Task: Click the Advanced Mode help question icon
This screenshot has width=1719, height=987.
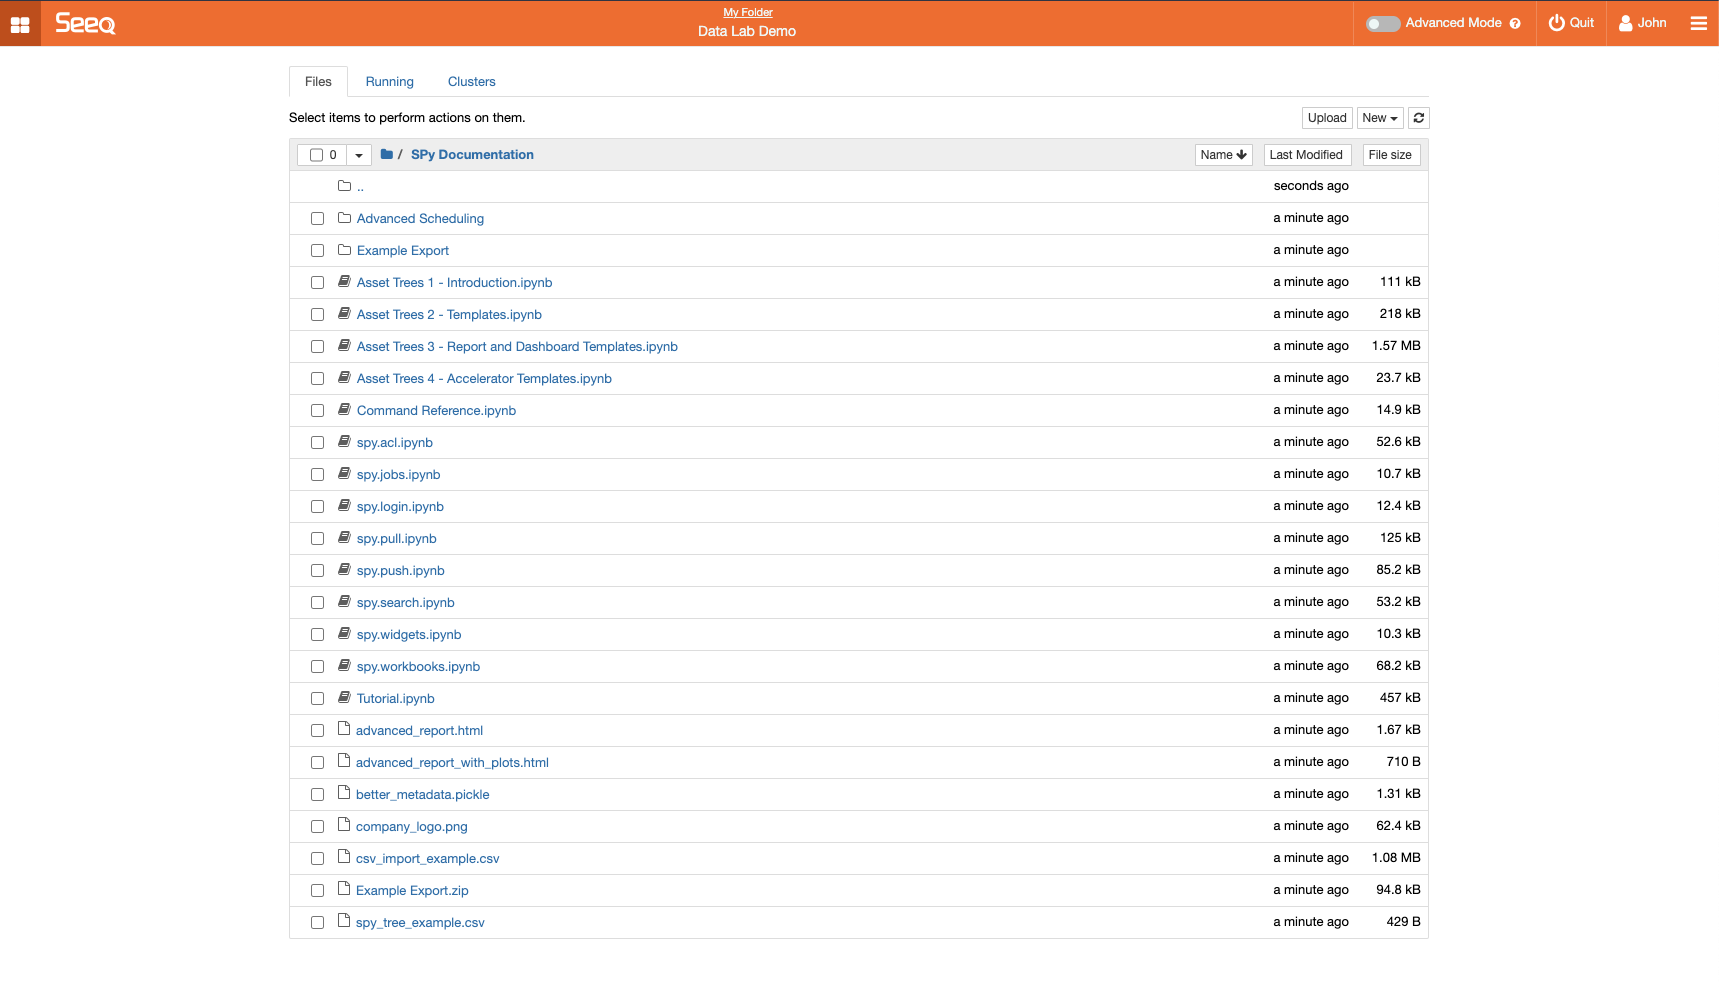Action: tap(1515, 24)
